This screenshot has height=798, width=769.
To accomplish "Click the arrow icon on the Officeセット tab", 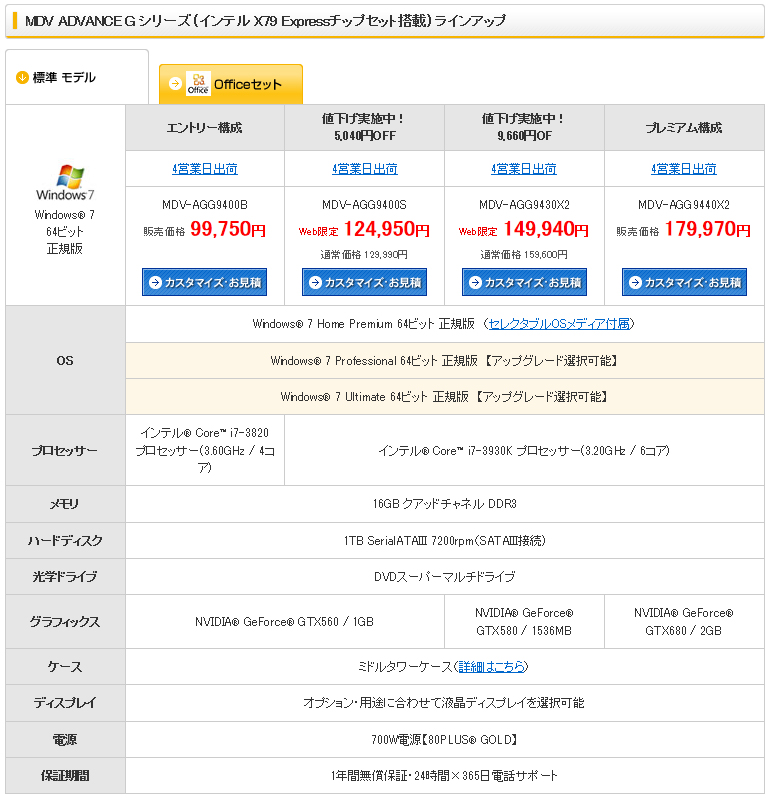I will coord(175,83).
